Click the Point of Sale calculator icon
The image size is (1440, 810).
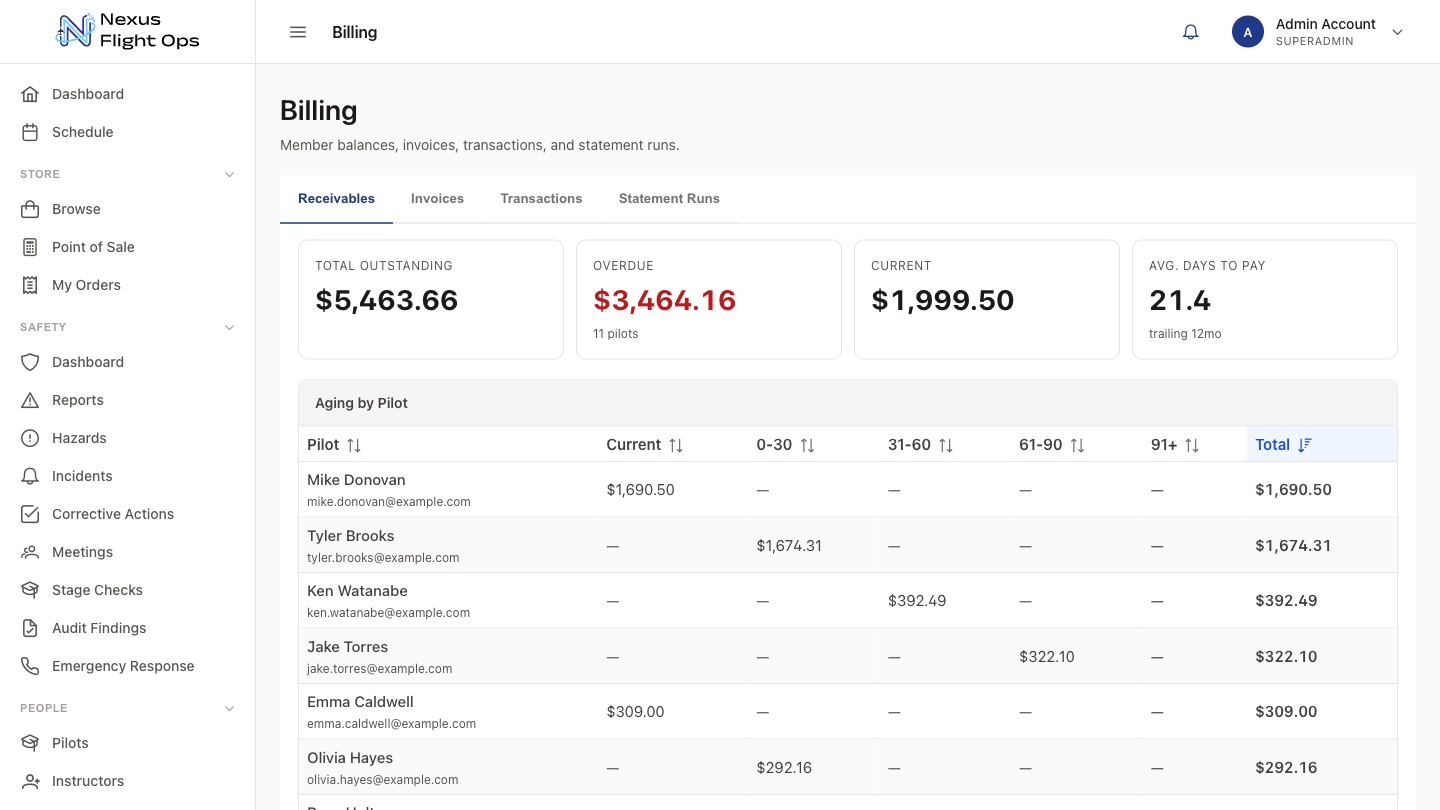(30, 247)
